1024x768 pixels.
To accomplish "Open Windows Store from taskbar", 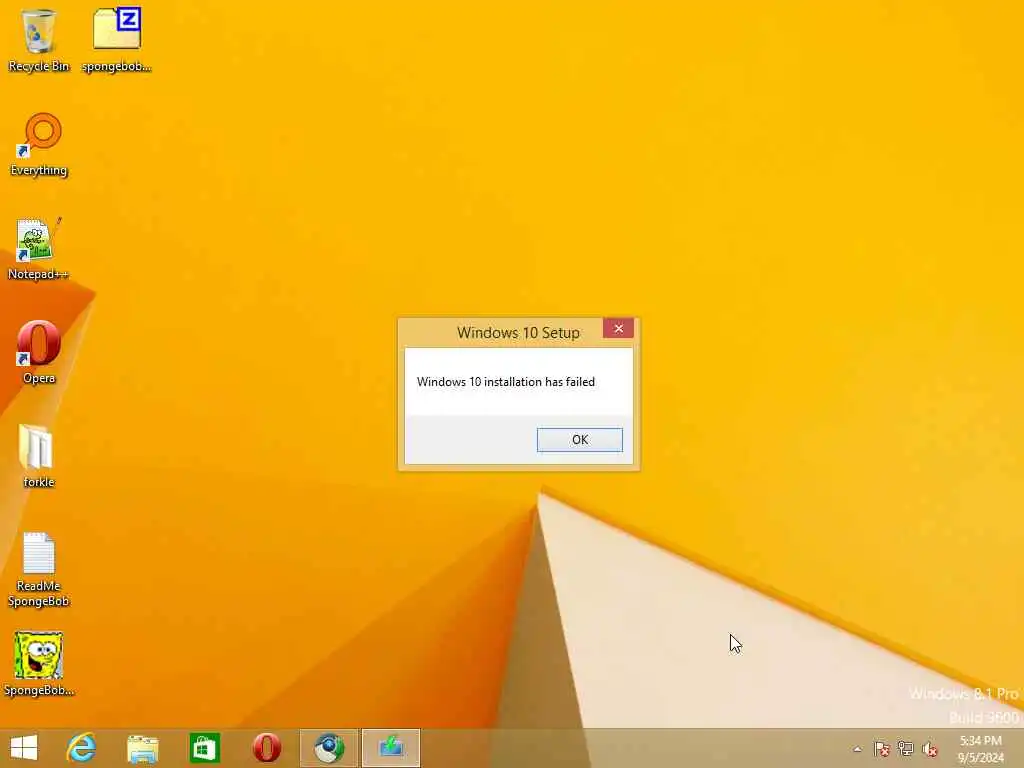I will 204,748.
